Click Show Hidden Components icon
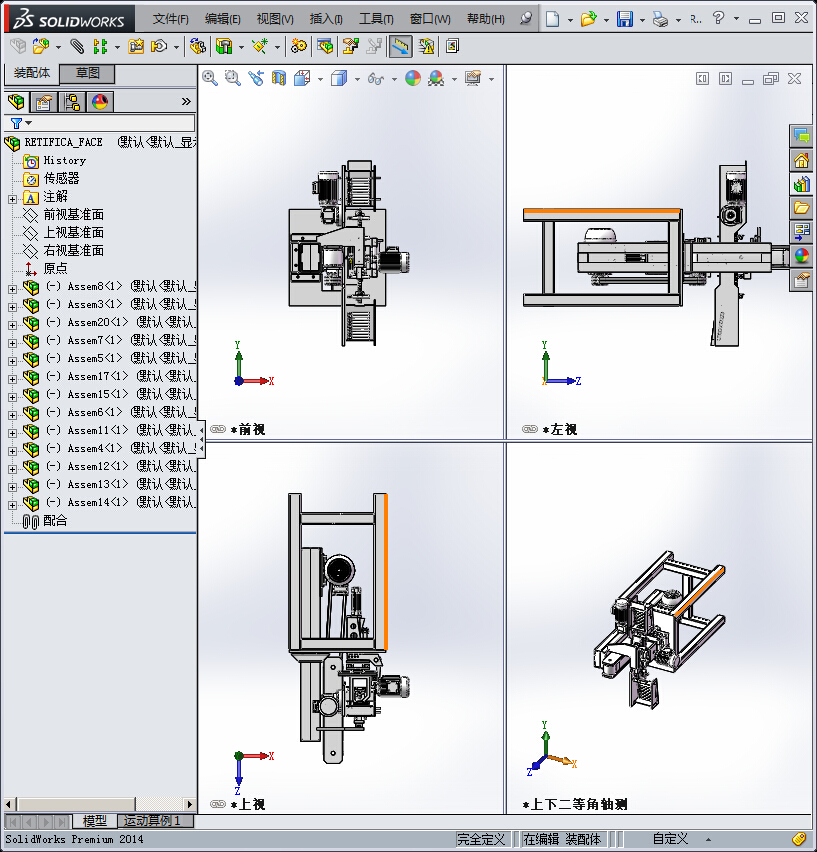 click(198, 46)
